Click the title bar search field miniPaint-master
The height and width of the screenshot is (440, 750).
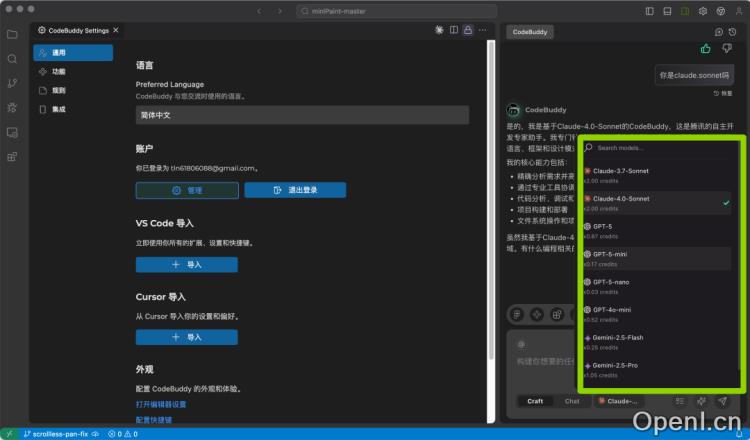pos(397,11)
